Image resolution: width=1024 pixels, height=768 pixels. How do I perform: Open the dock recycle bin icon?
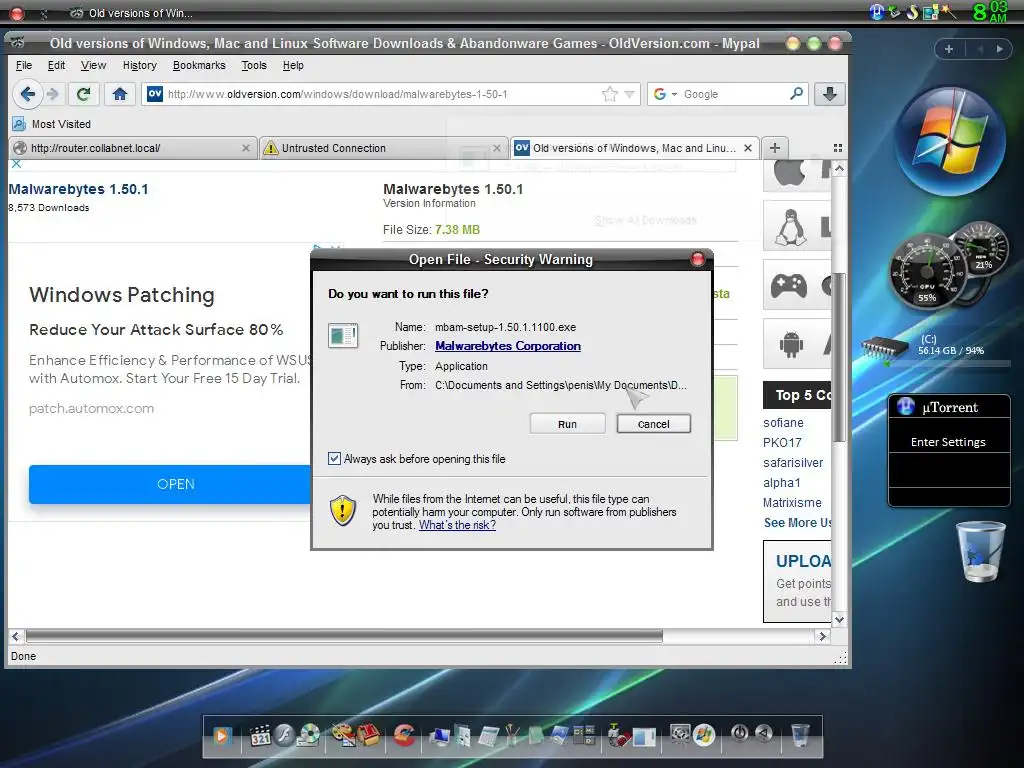(x=800, y=735)
